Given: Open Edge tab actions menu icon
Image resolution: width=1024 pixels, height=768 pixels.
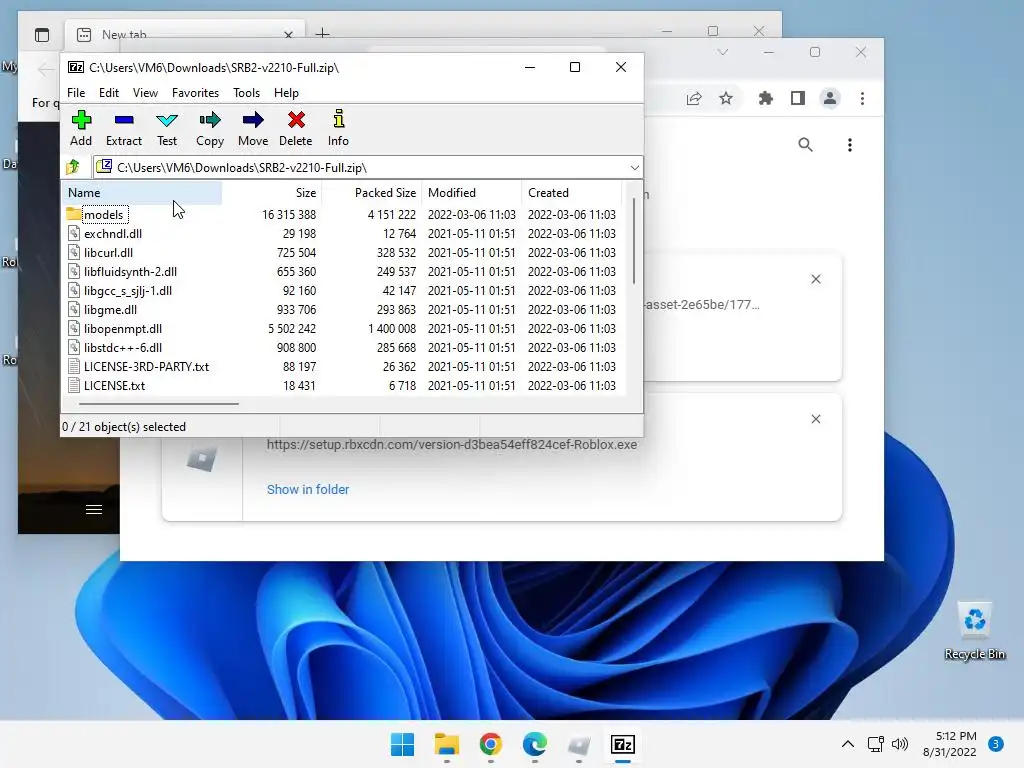Looking at the screenshot, I should click(x=42, y=35).
